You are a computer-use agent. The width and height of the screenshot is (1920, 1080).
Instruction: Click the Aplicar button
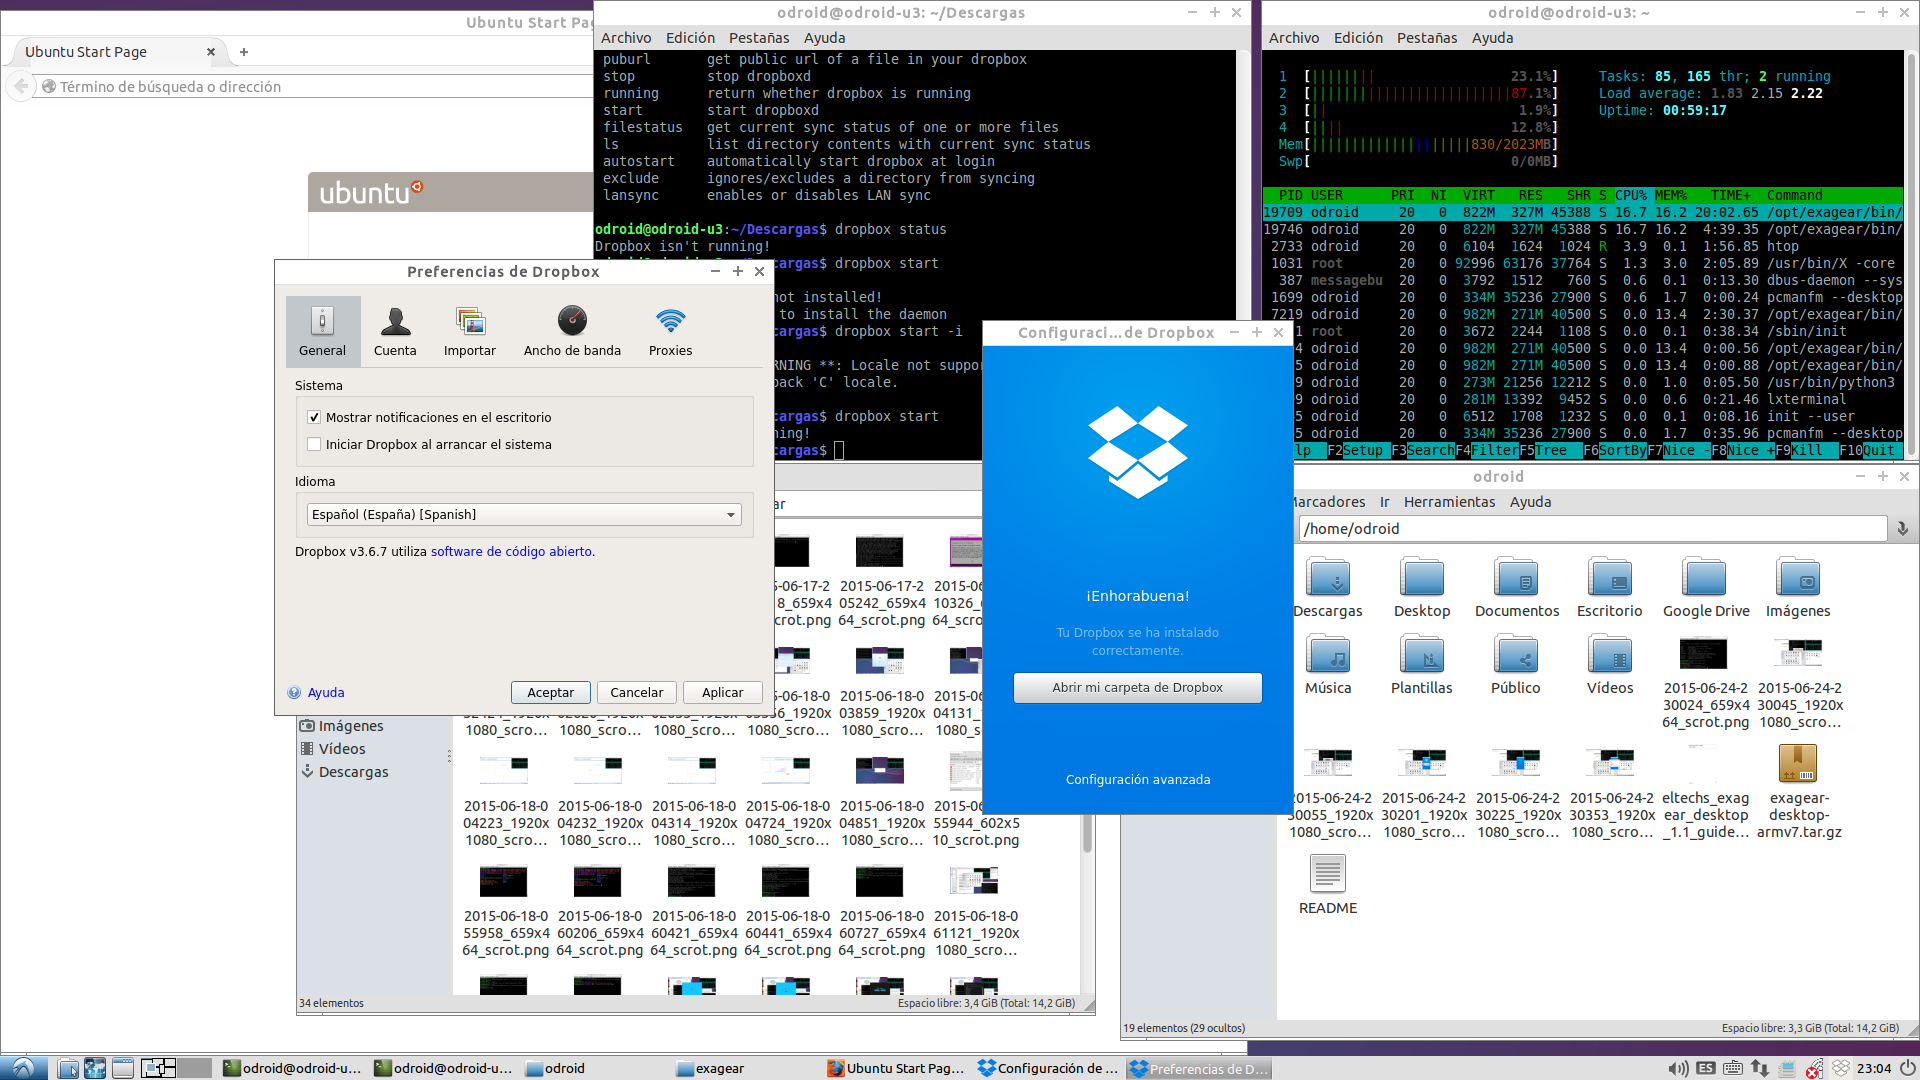pos(722,692)
